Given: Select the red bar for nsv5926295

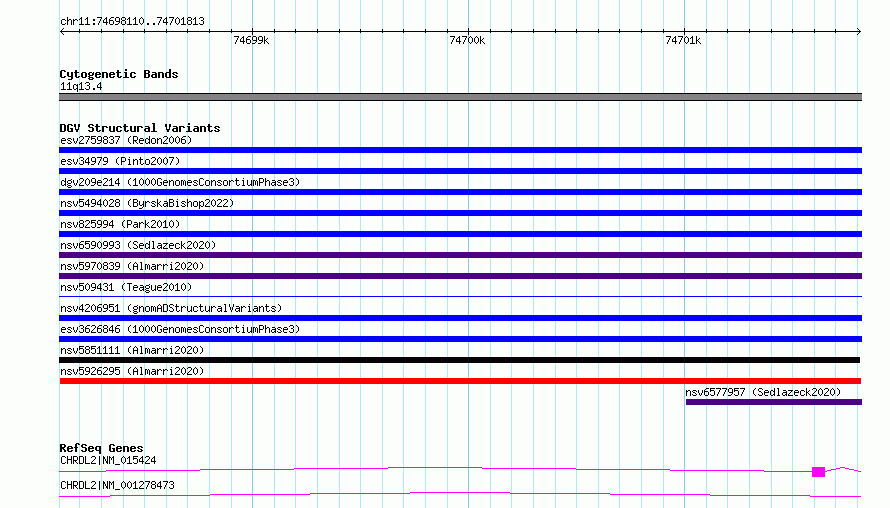Looking at the screenshot, I should pos(460,381).
